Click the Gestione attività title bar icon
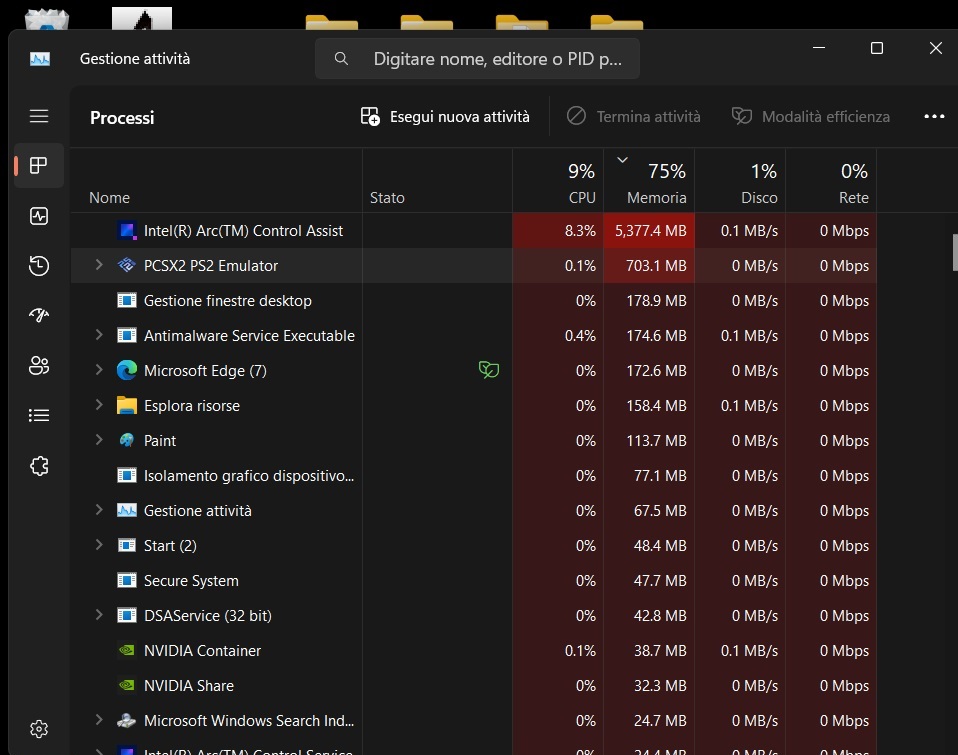This screenshot has width=958, height=755. pyautogui.click(x=40, y=59)
